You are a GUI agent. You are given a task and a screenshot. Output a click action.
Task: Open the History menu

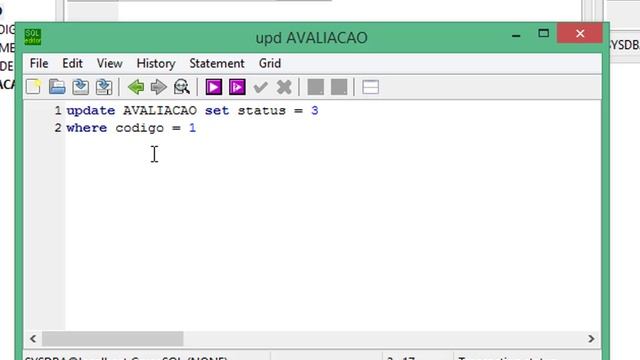156,64
